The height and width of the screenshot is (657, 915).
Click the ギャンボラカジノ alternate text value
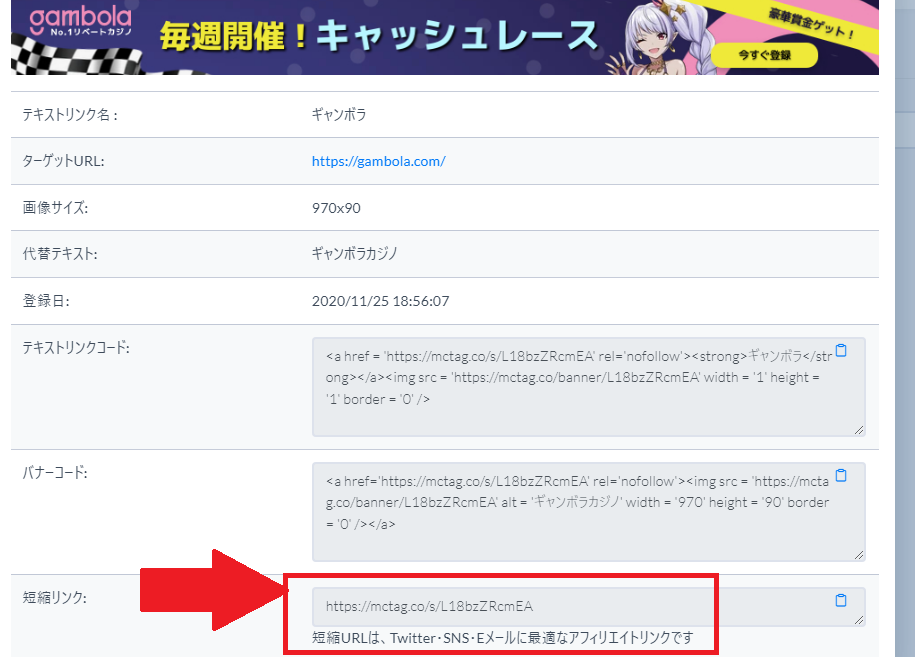[355, 254]
